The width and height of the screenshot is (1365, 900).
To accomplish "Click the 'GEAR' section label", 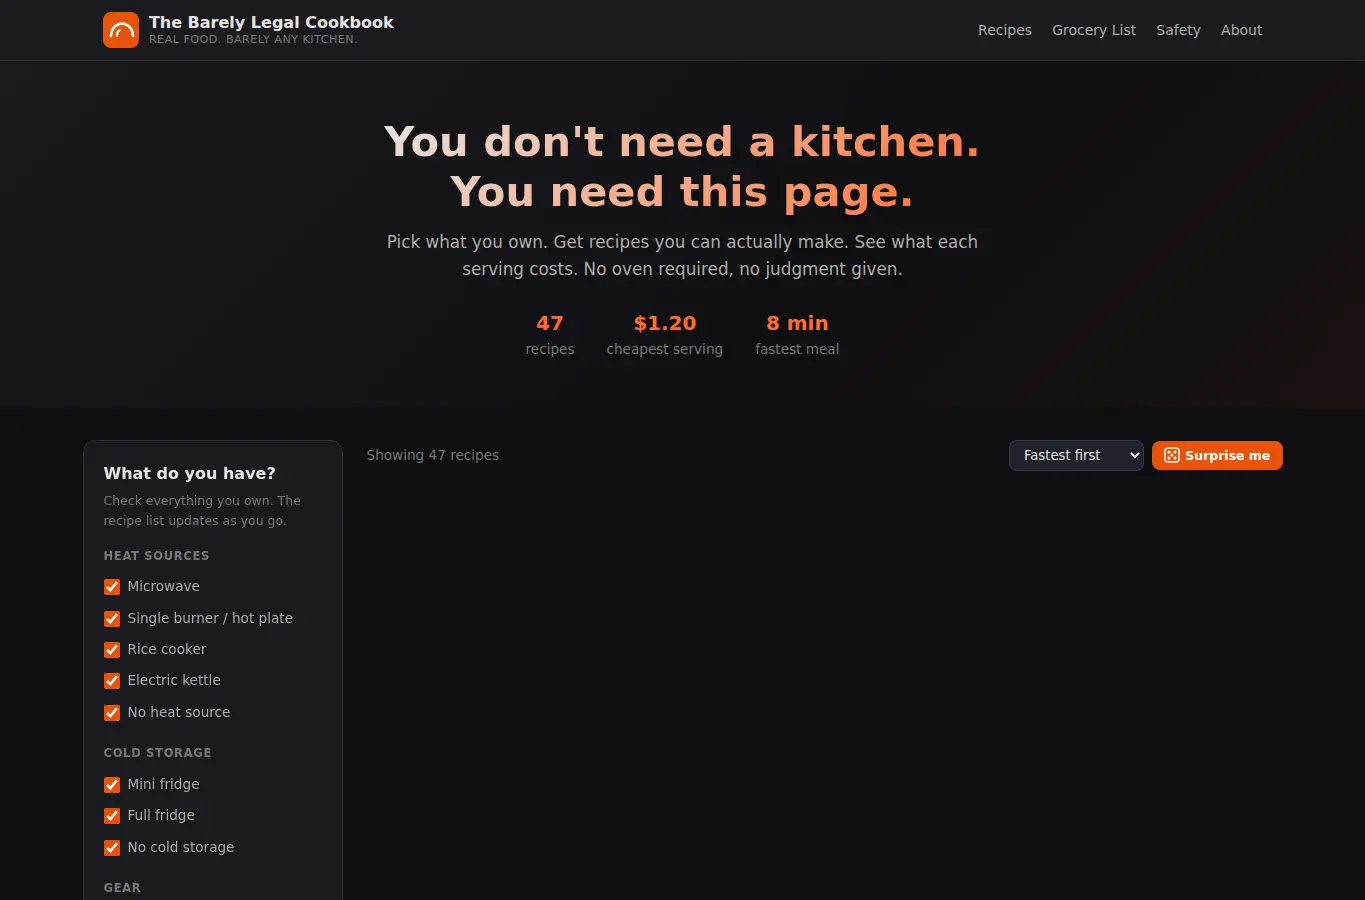I will click(122, 887).
